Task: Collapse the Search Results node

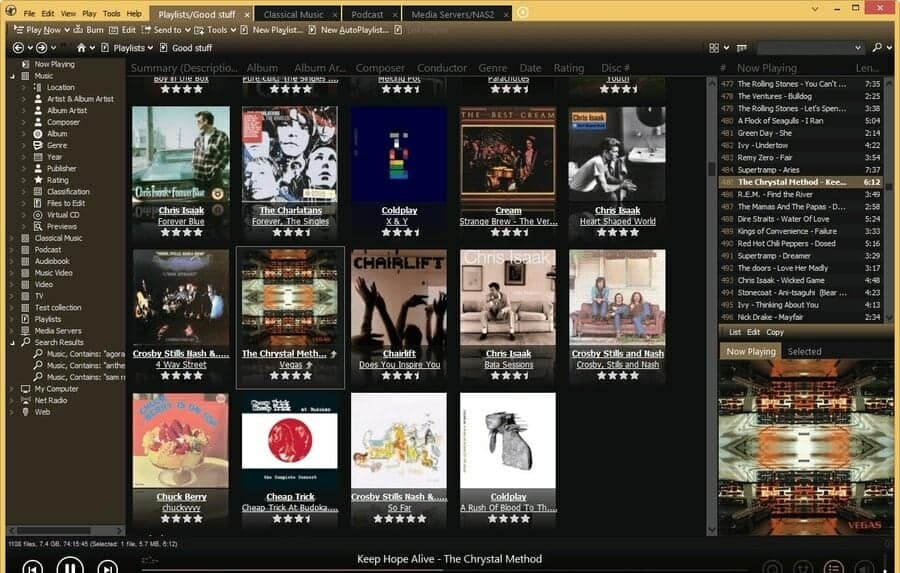Action: click(x=13, y=342)
